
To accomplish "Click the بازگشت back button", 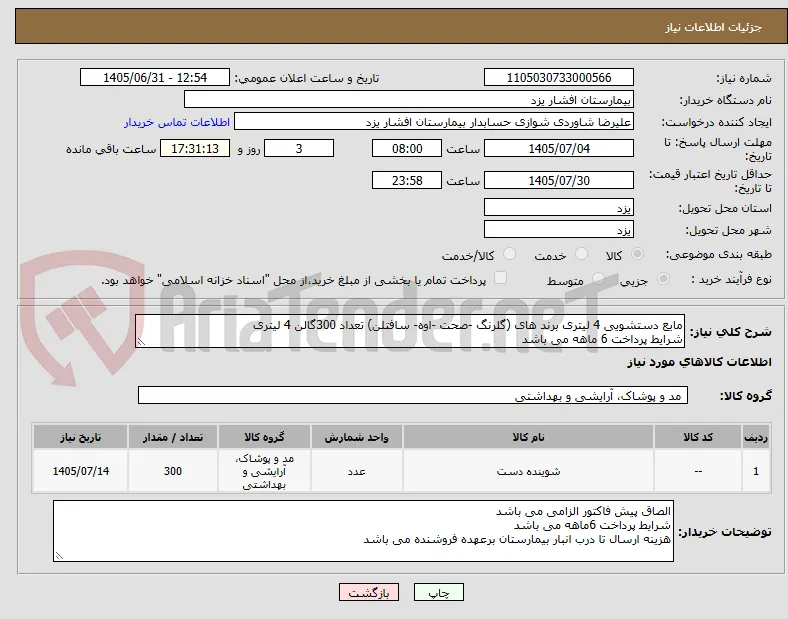I will click(369, 592).
